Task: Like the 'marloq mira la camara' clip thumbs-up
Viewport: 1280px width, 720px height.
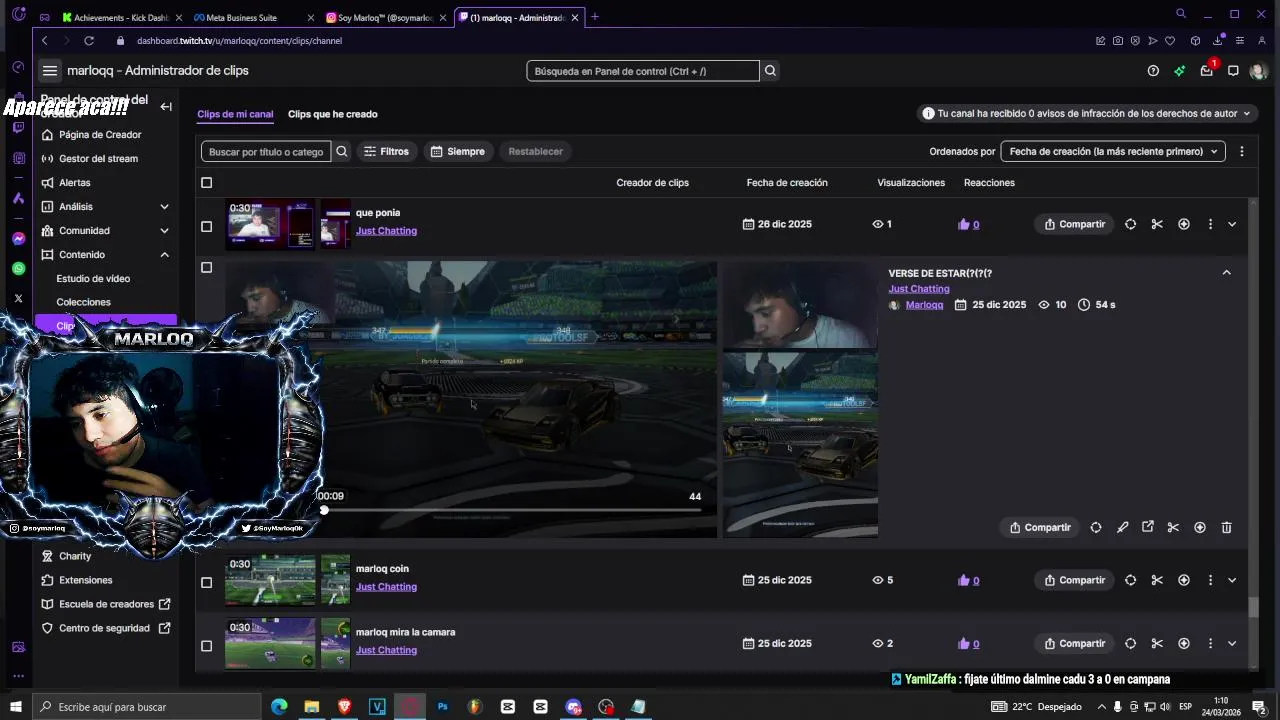Action: (x=964, y=644)
